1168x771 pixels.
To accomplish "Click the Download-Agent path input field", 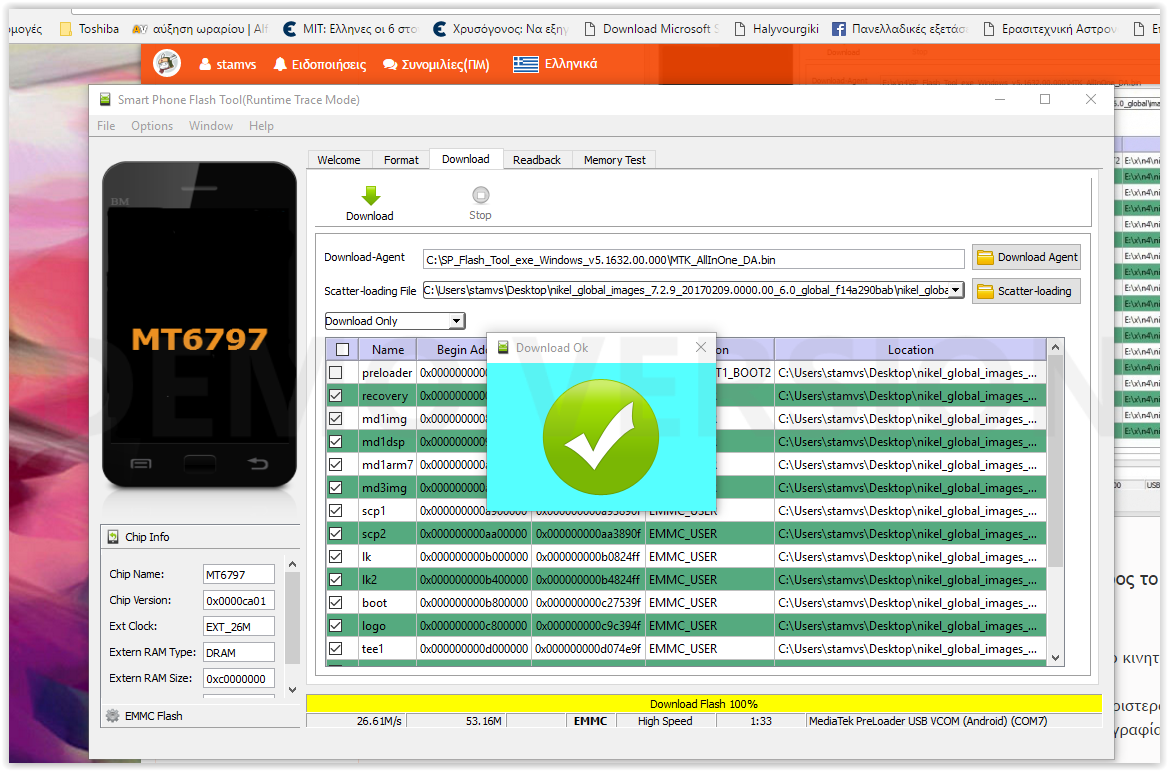I will click(x=693, y=260).
